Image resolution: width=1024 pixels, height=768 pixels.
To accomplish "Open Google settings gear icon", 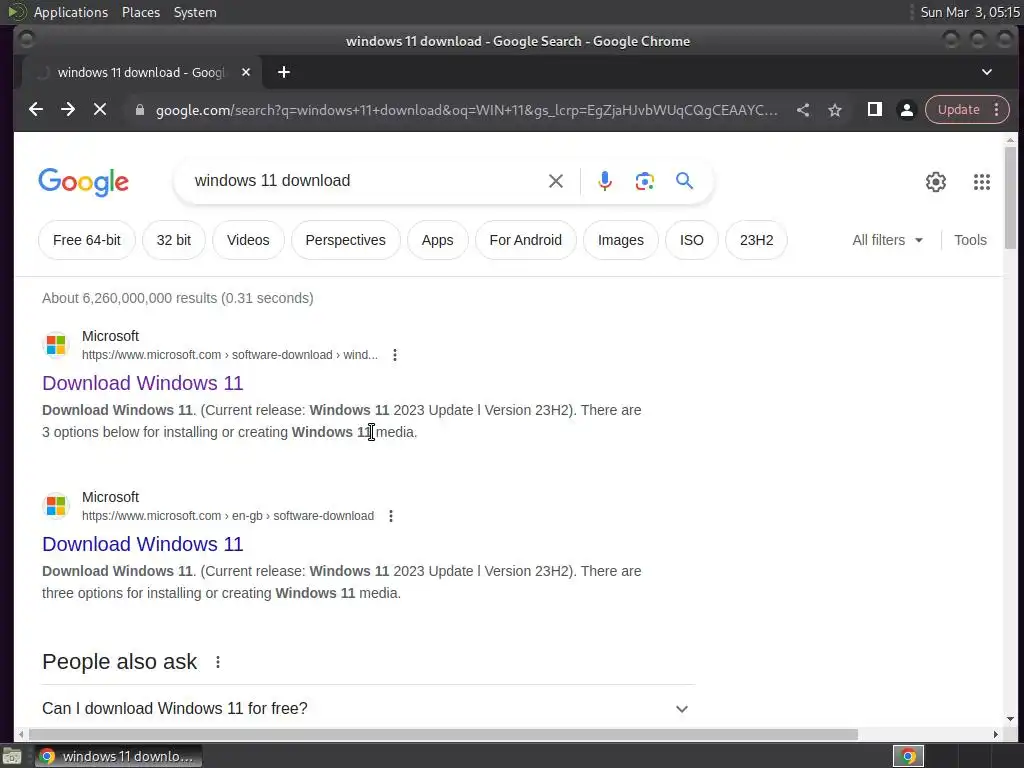I will pyautogui.click(x=936, y=182).
